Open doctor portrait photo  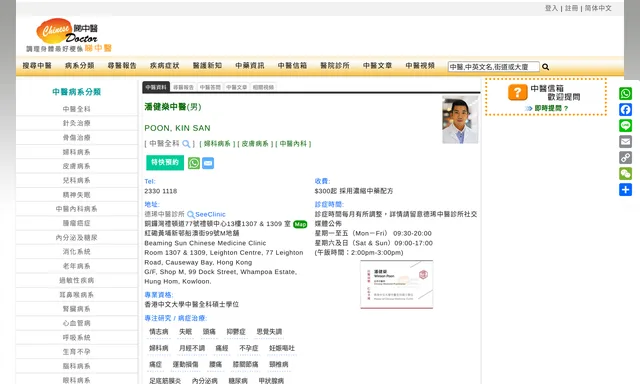(x=460, y=120)
